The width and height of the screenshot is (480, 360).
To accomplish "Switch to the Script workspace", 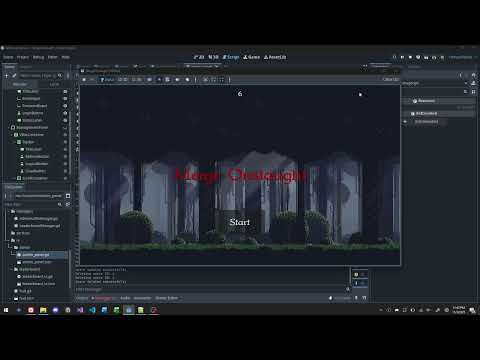I will coord(231,57).
